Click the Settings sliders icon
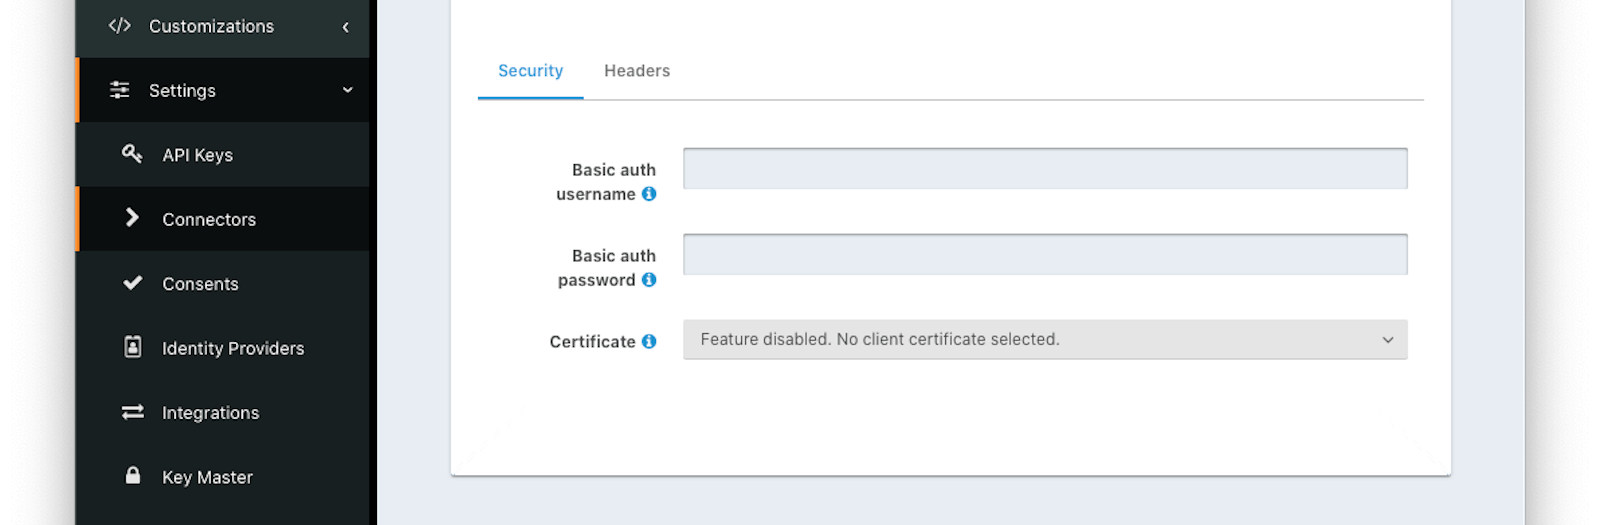The image size is (1600, 525). click(120, 90)
